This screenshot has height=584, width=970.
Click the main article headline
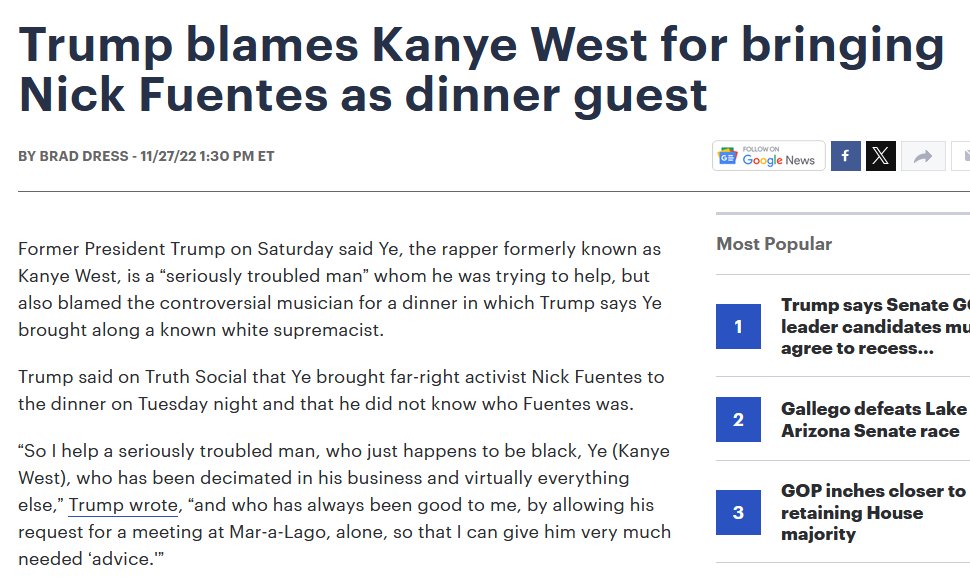481,69
